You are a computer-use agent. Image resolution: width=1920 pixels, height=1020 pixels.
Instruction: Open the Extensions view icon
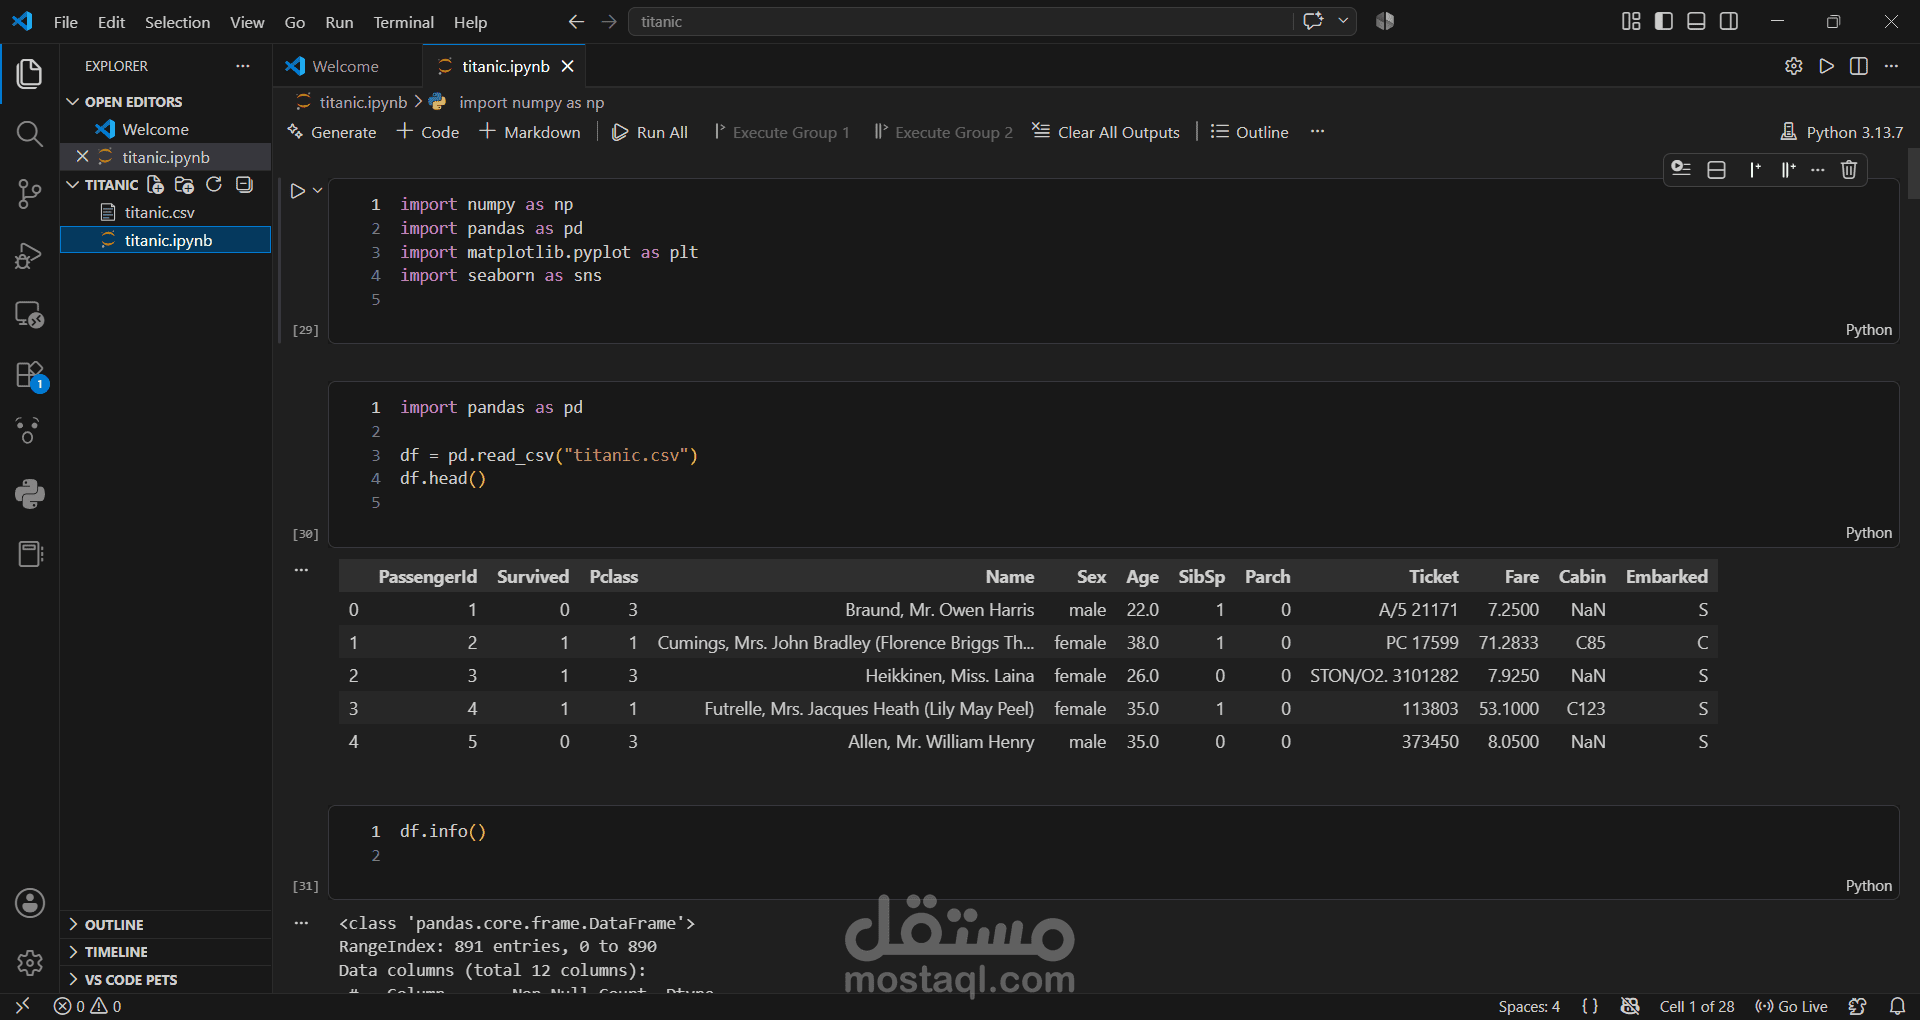pyautogui.click(x=30, y=376)
